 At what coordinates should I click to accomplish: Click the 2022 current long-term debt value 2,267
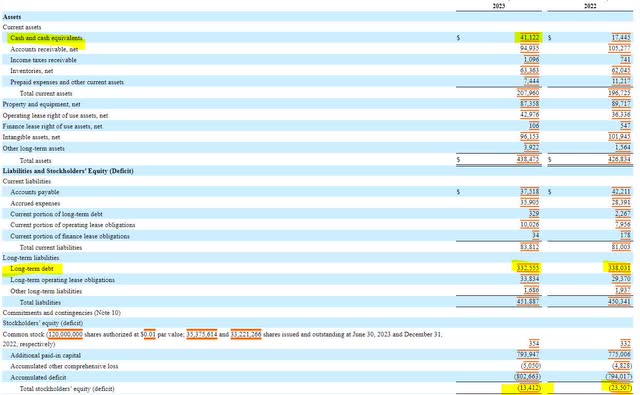[622, 213]
